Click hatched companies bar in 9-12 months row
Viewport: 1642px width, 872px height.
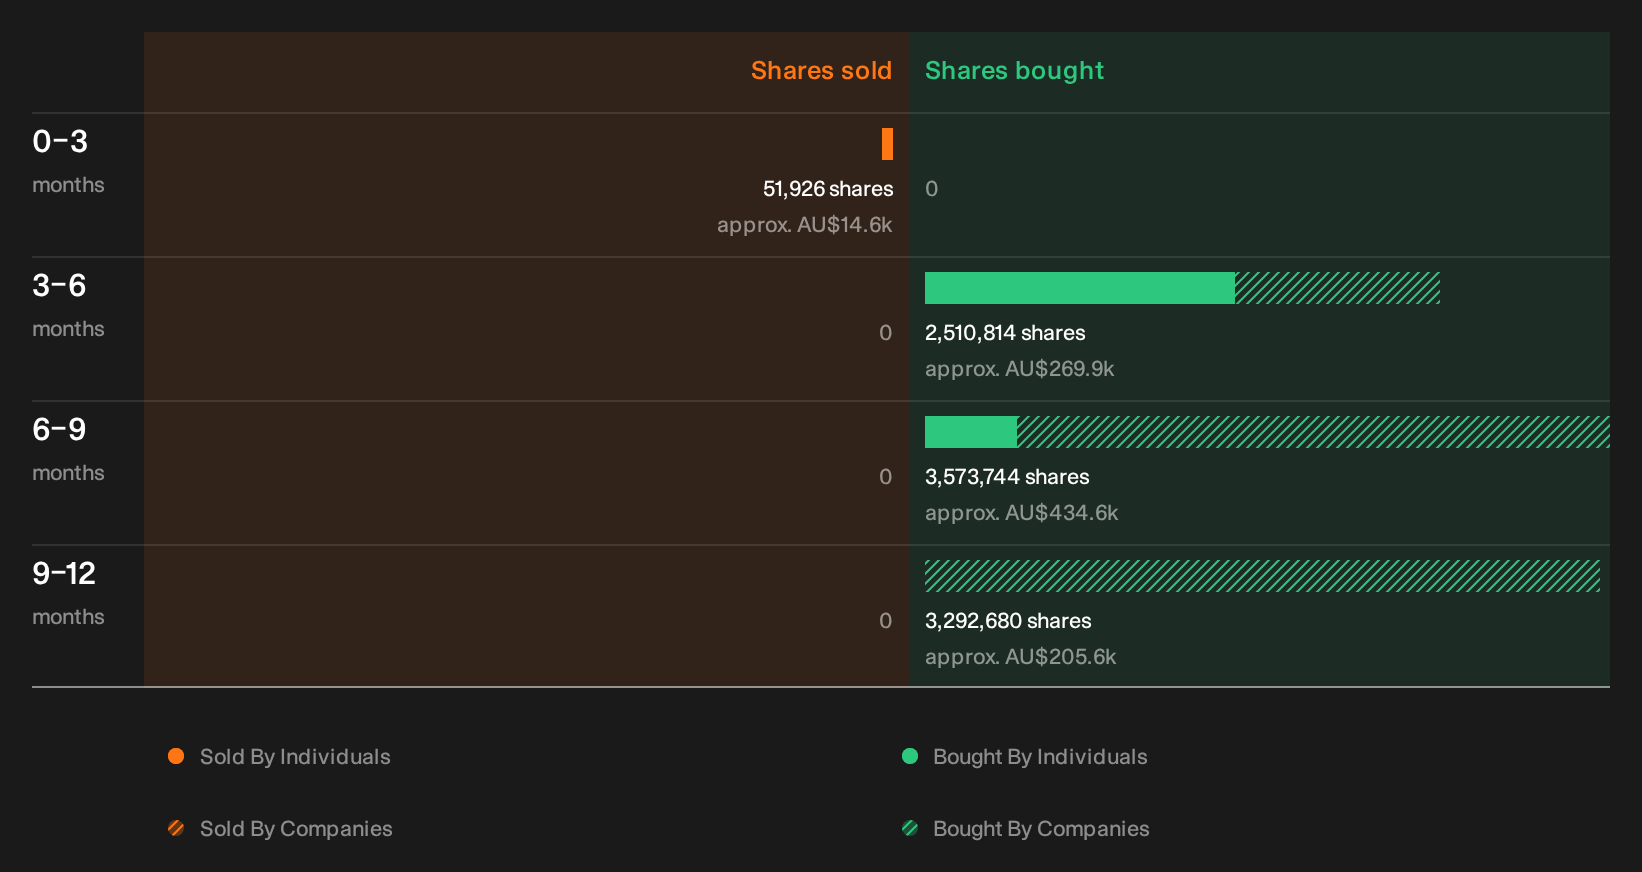click(x=1262, y=576)
